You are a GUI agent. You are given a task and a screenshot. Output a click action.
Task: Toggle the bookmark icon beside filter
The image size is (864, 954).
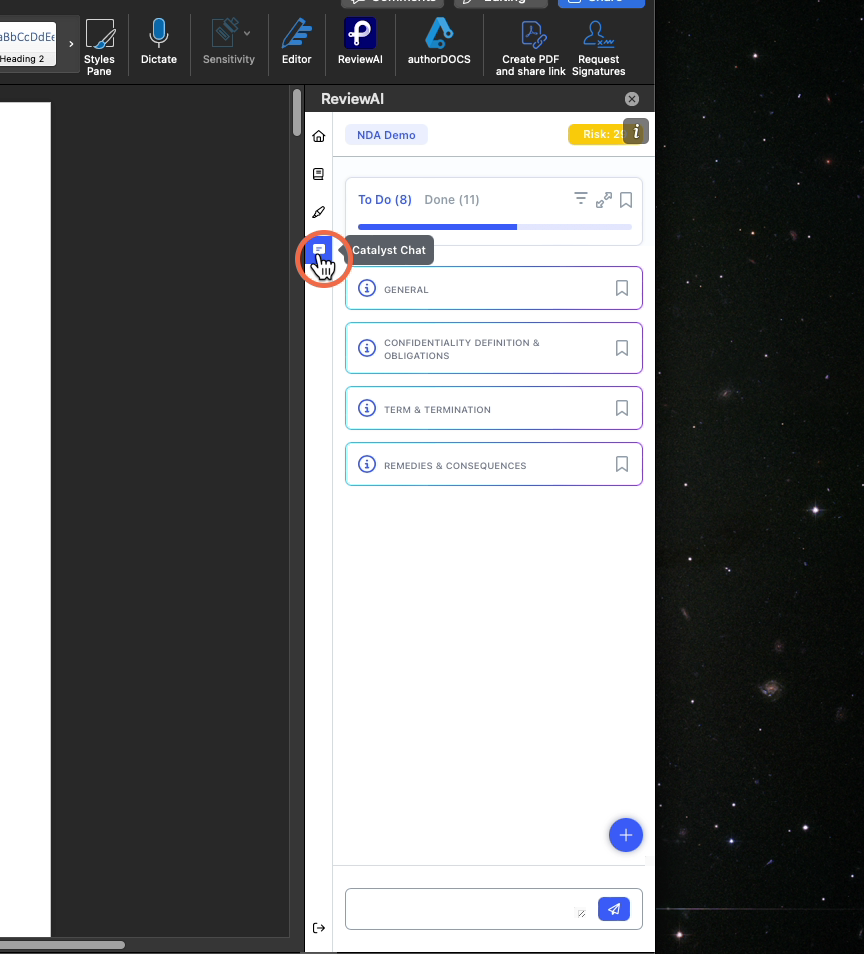click(x=625, y=200)
